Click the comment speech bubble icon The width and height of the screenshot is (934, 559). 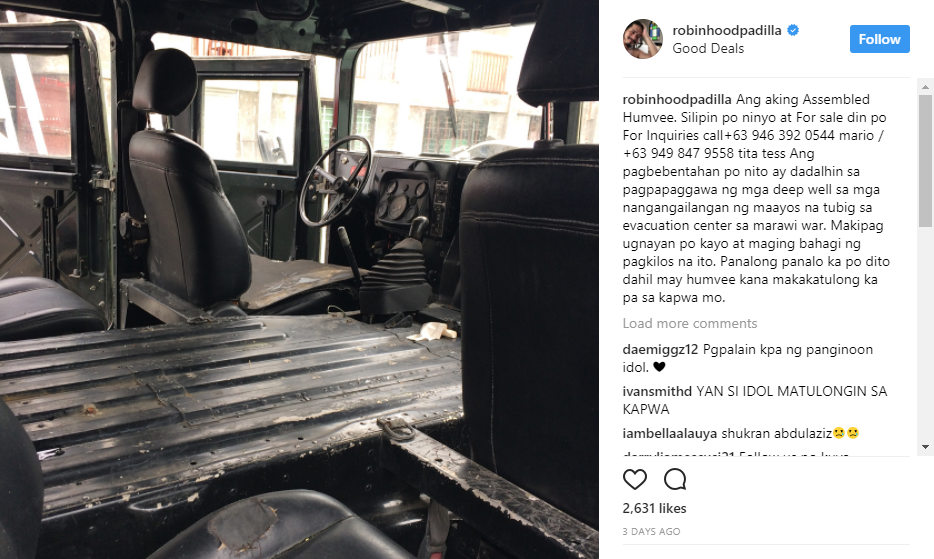pyautogui.click(x=675, y=479)
